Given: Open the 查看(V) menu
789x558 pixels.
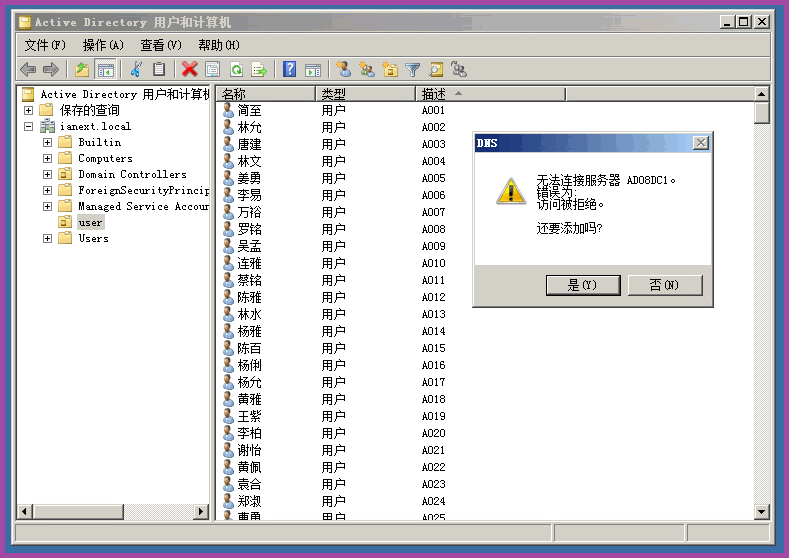Looking at the screenshot, I should [x=161, y=45].
